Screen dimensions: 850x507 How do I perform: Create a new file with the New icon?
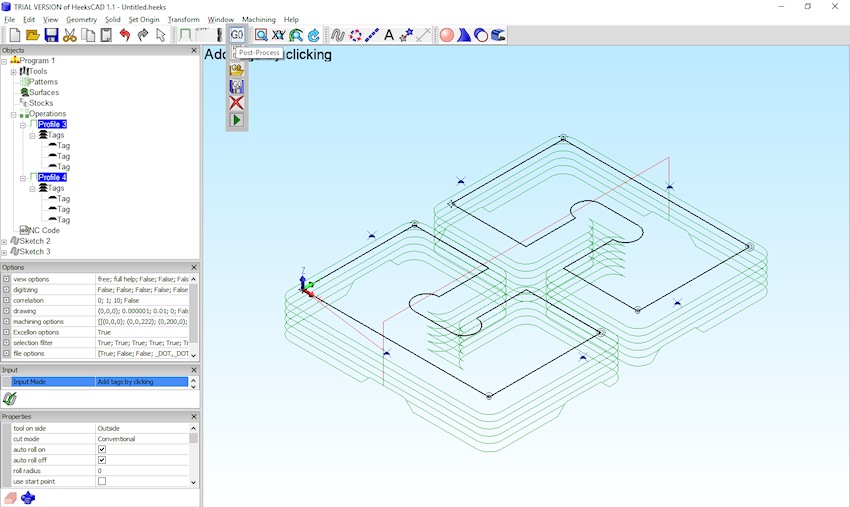coord(15,35)
